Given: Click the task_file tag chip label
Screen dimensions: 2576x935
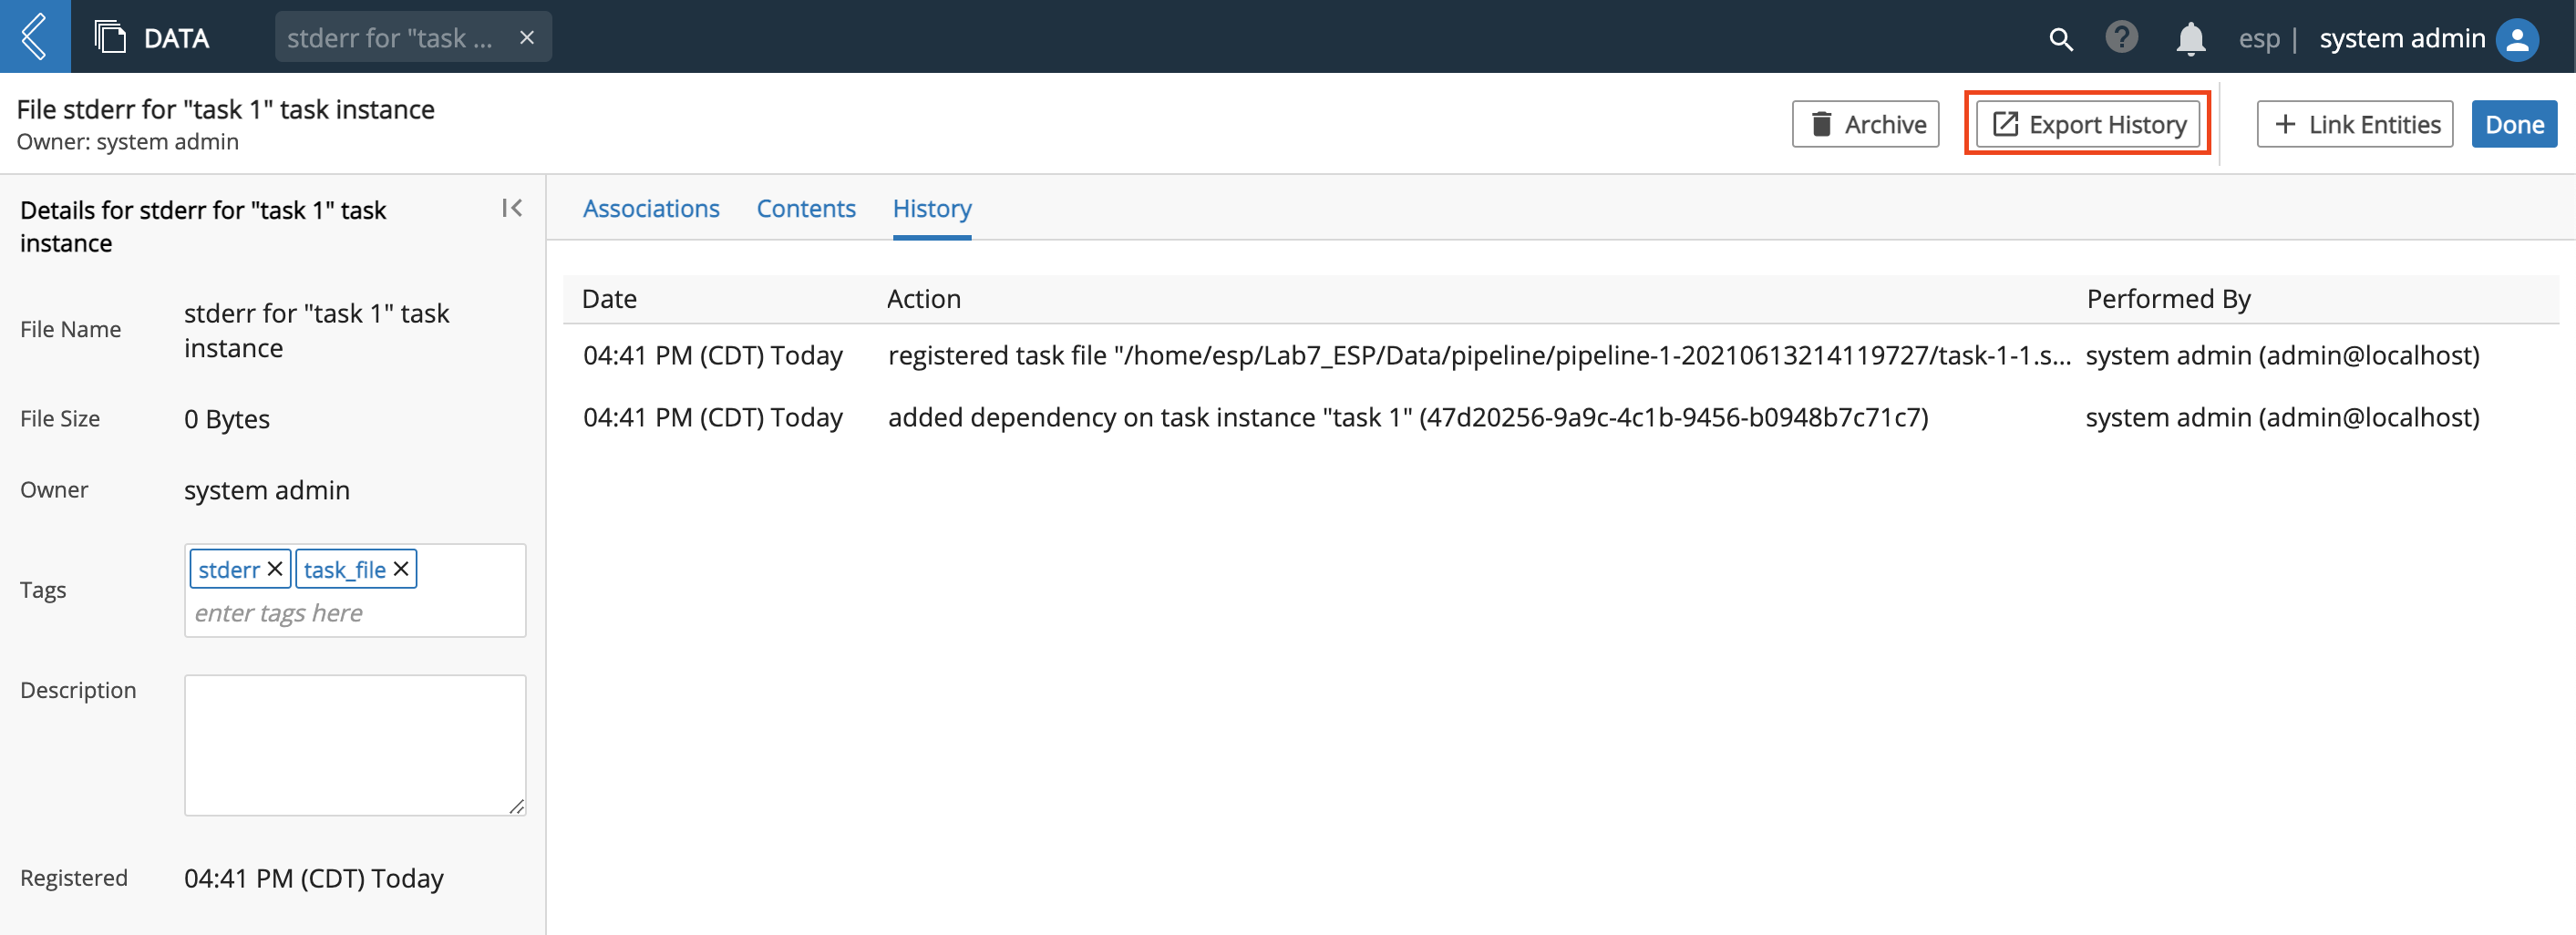Looking at the screenshot, I should pos(344,569).
